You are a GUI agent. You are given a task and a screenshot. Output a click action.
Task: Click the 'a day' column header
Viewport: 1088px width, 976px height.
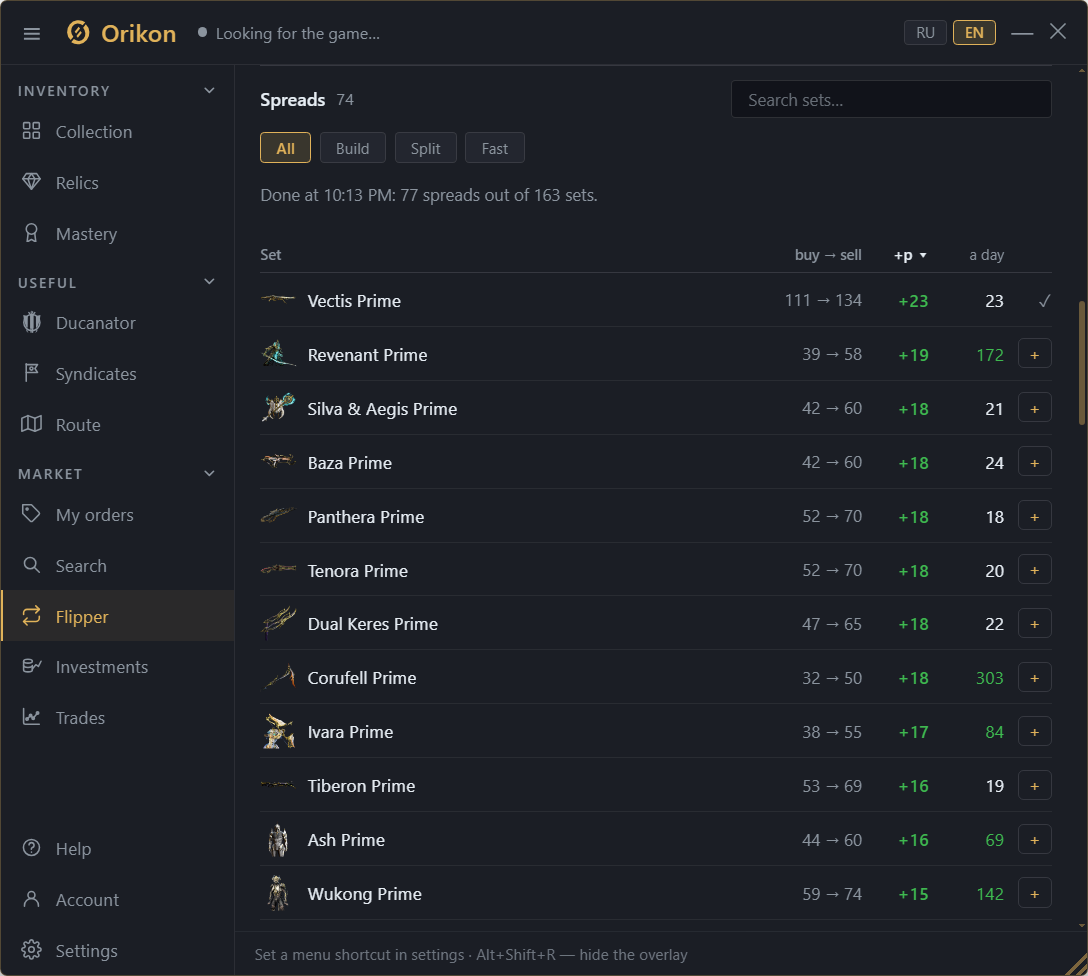coord(986,255)
